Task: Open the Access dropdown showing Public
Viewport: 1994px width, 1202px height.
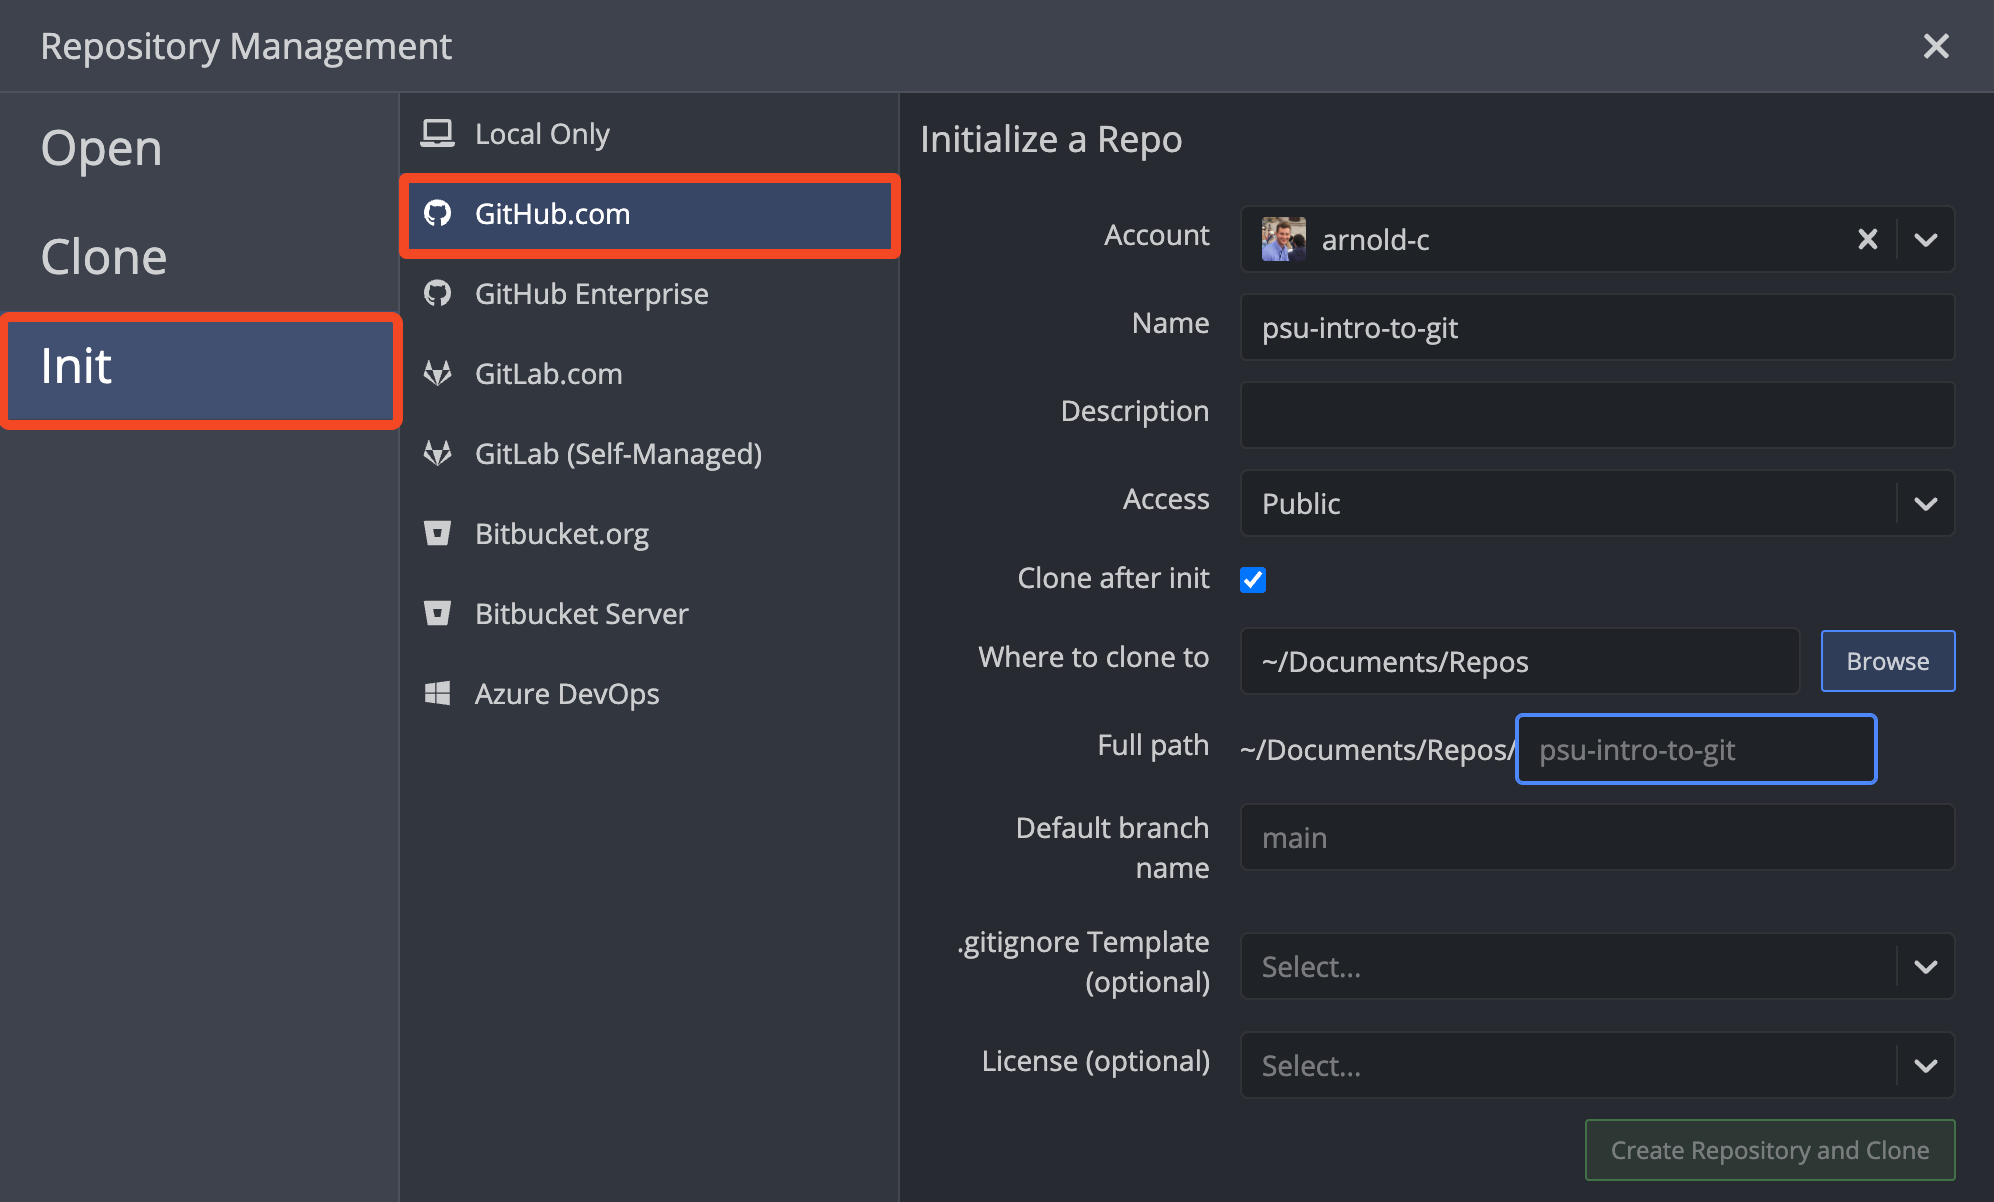Action: coord(1926,503)
